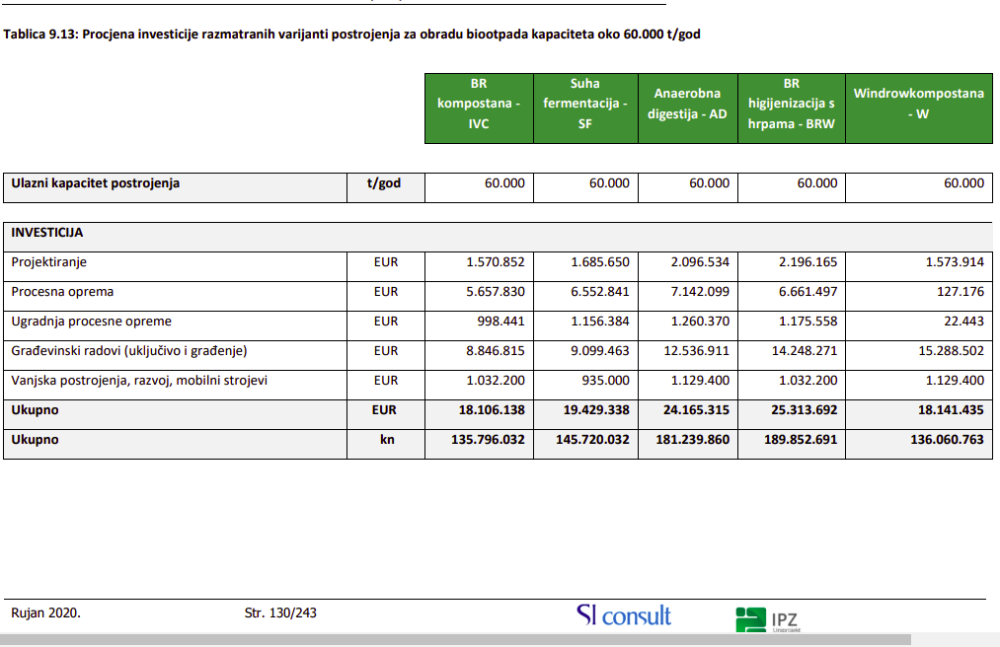Click the Građevinski radovi row label
Screen dimensions: 1000x647
pos(128,351)
